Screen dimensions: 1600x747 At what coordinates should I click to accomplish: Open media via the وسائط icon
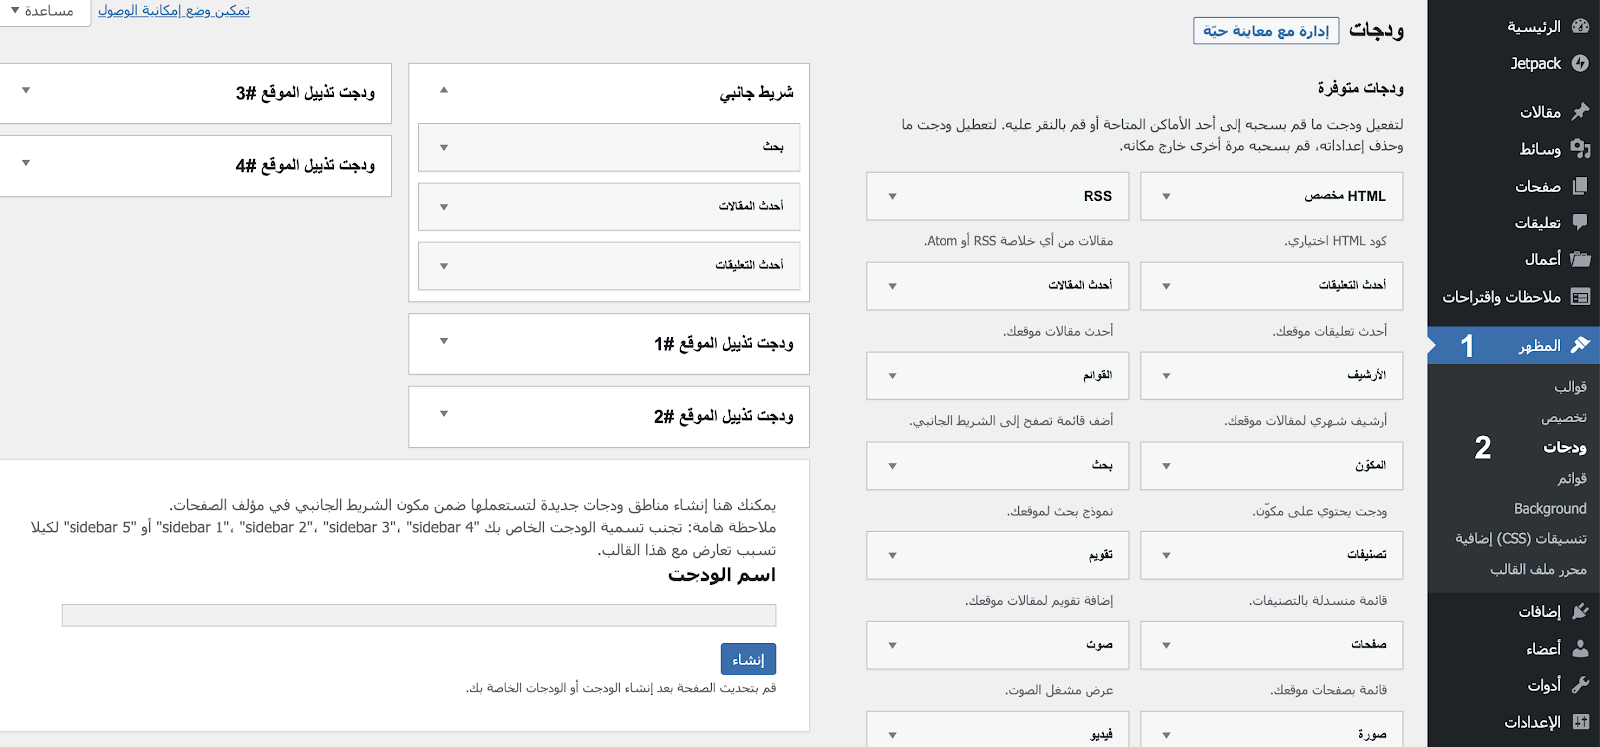point(1580,149)
